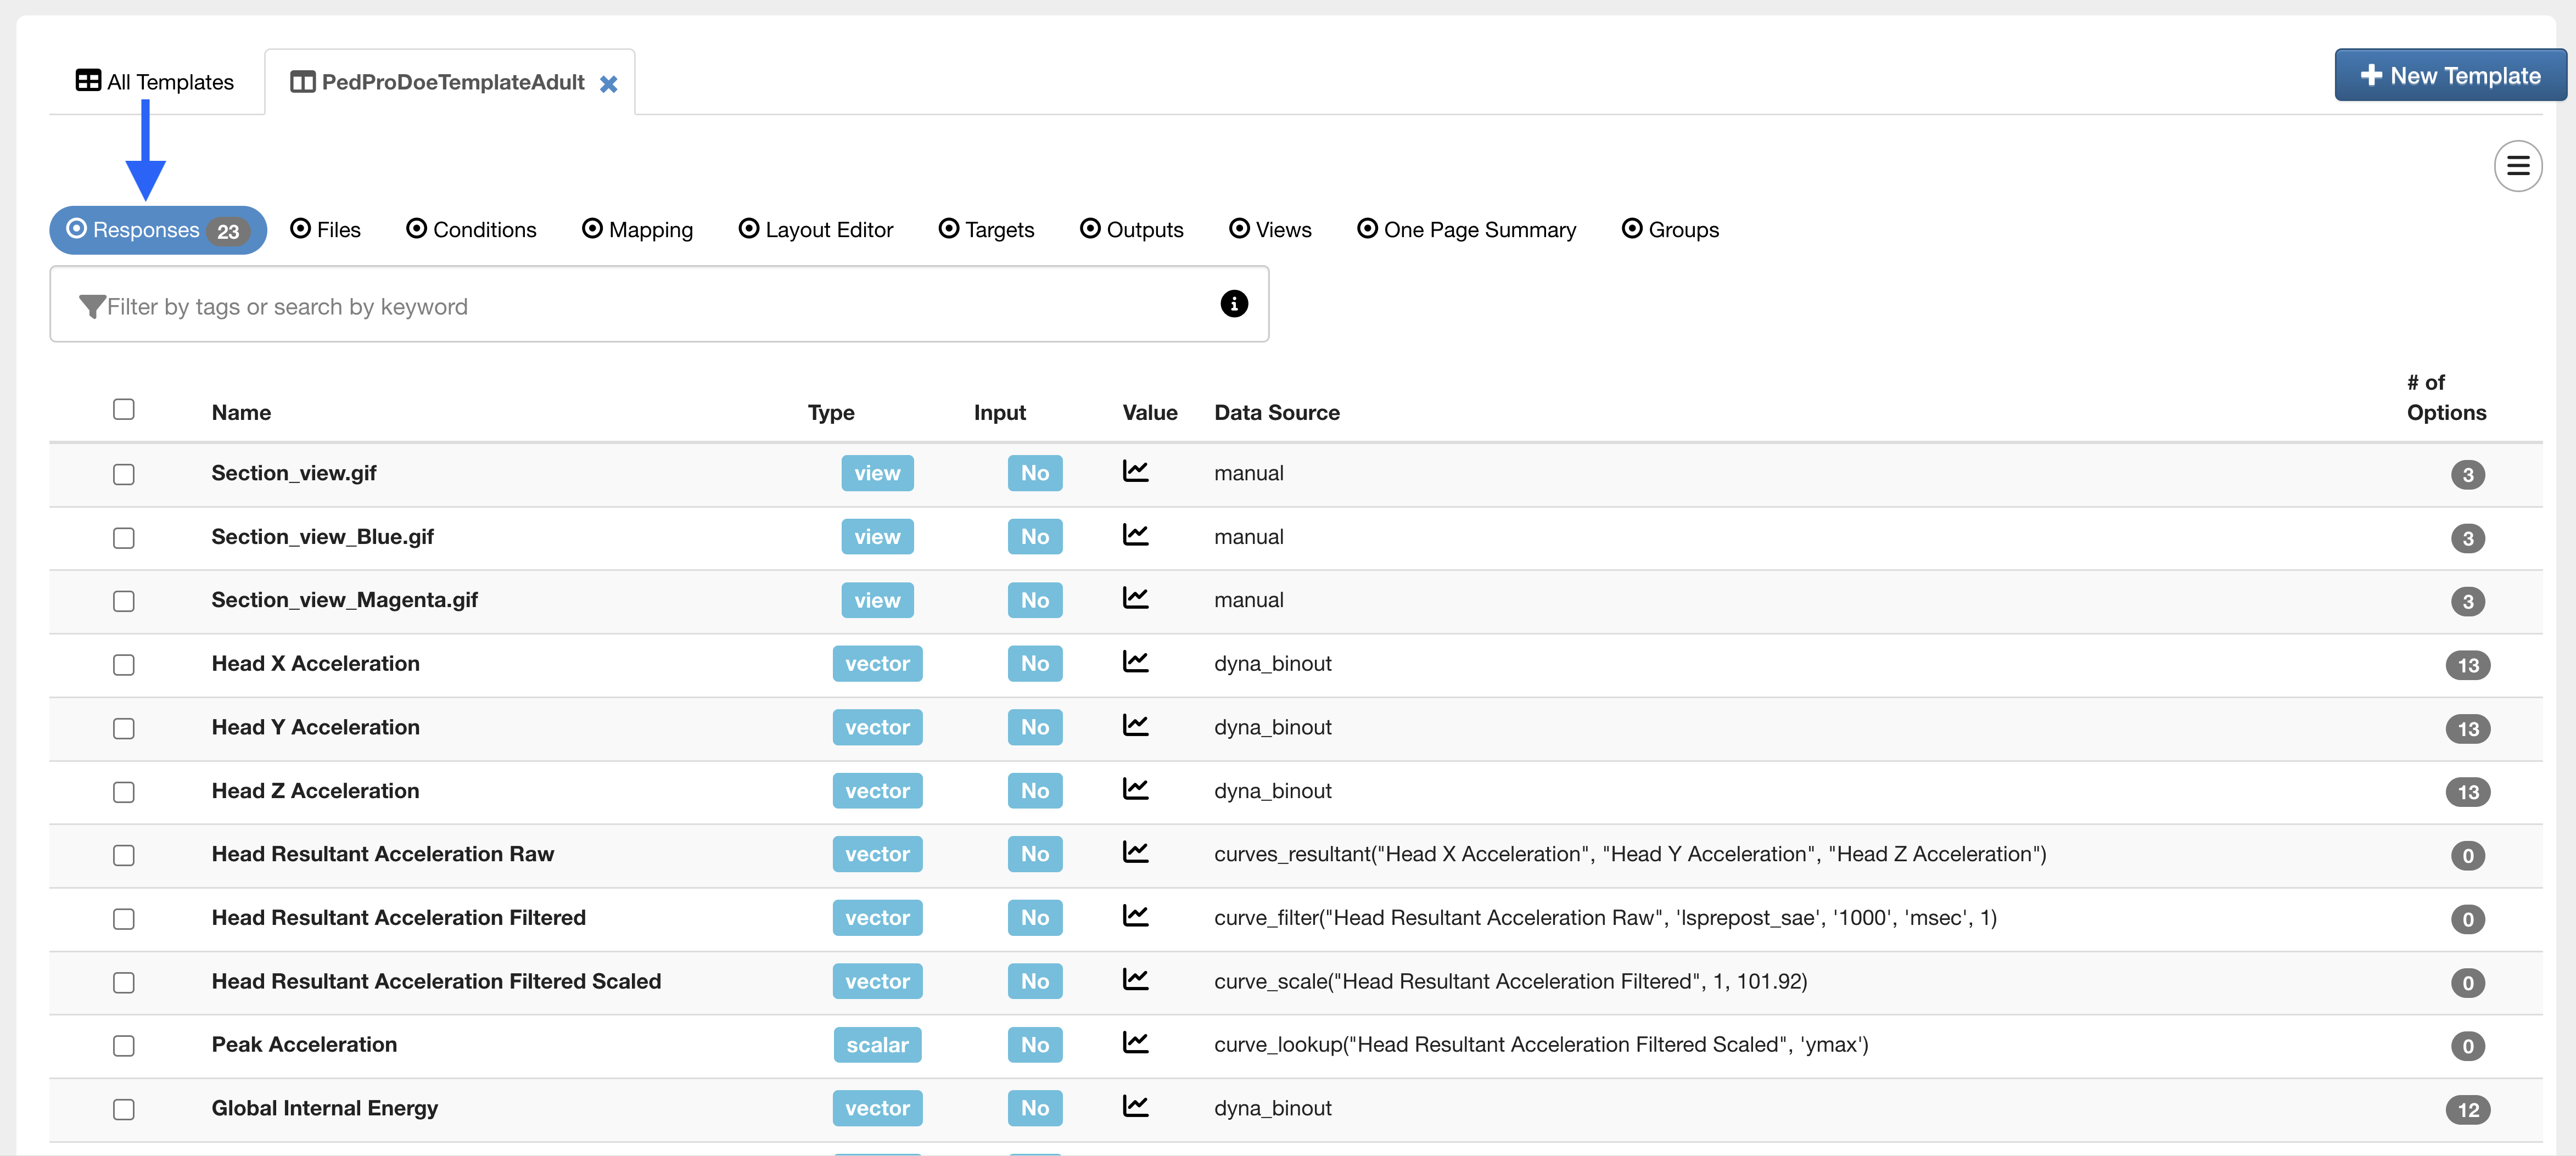This screenshot has width=2576, height=1156.
Task: Click the chart icon for Section_view.gif row
Action: click(1135, 471)
